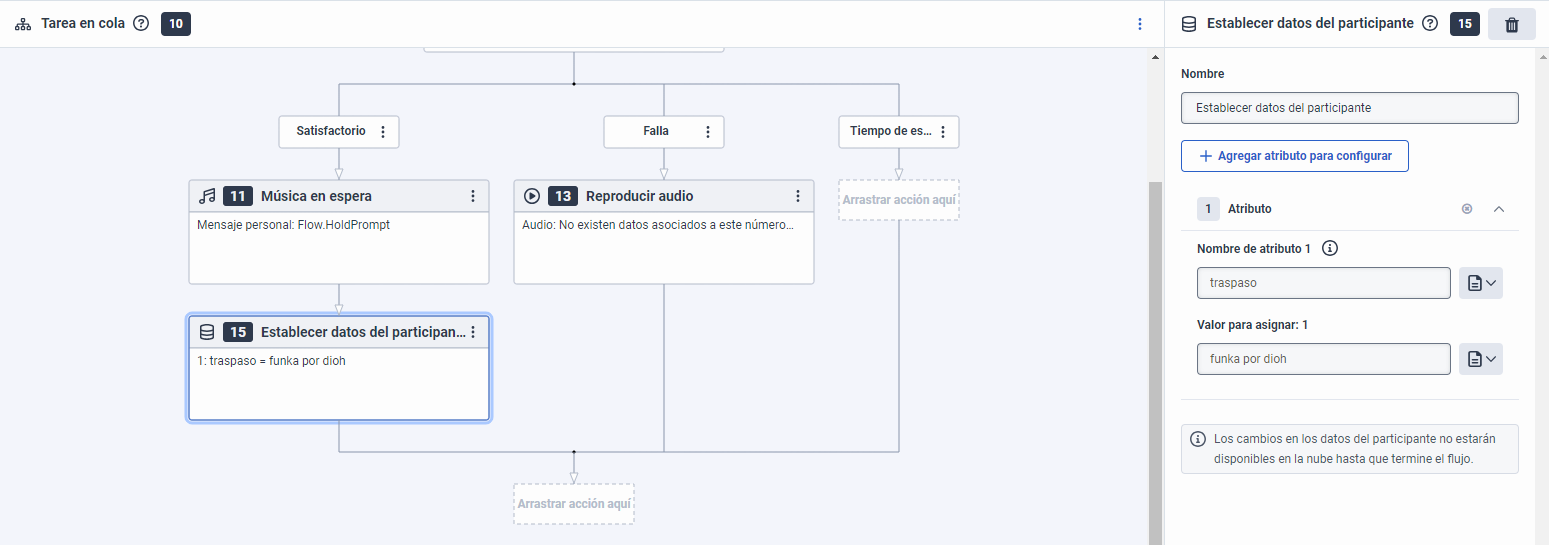The image size is (1549, 545).
Task: Open expression mode dropdown for attribute name
Action: [x=1481, y=283]
